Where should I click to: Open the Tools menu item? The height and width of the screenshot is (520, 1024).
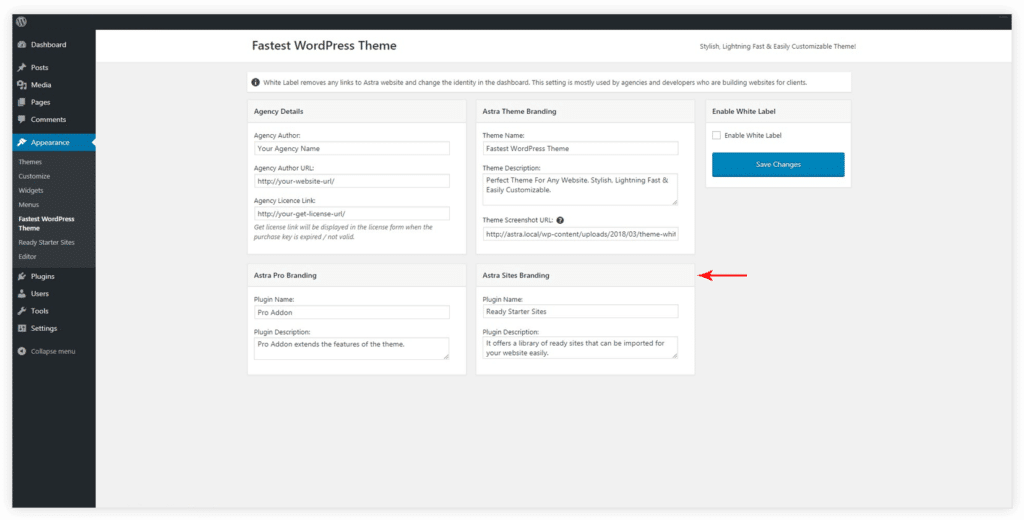[x=39, y=311]
